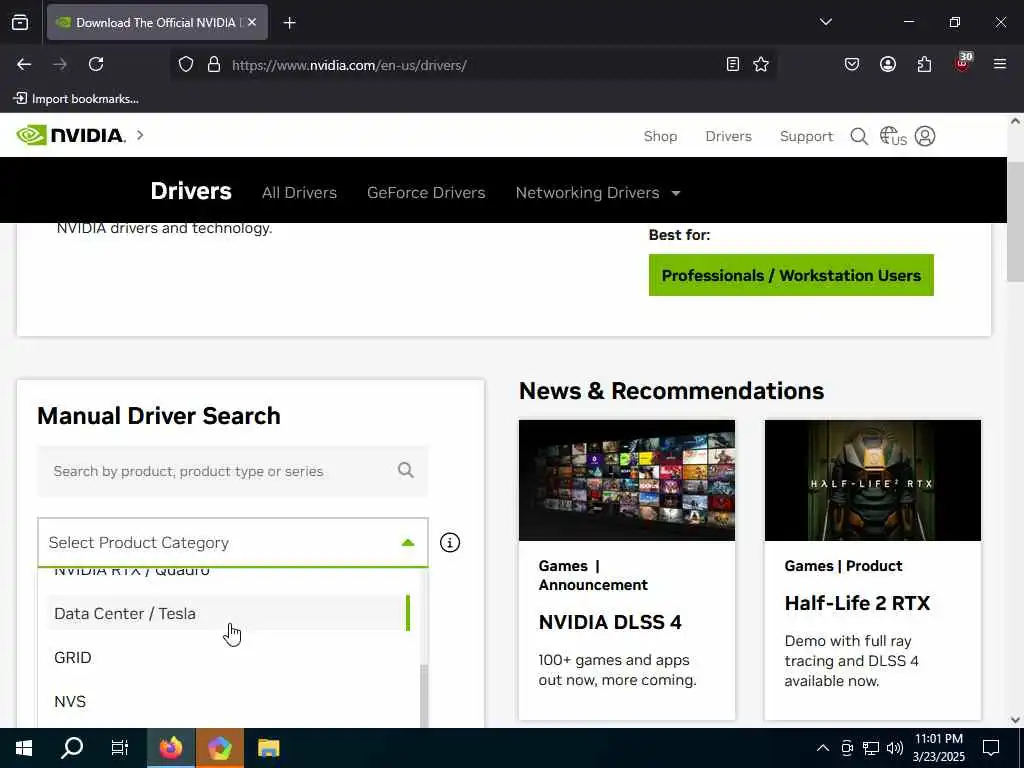Bookmark this page with the star icon

(761, 64)
